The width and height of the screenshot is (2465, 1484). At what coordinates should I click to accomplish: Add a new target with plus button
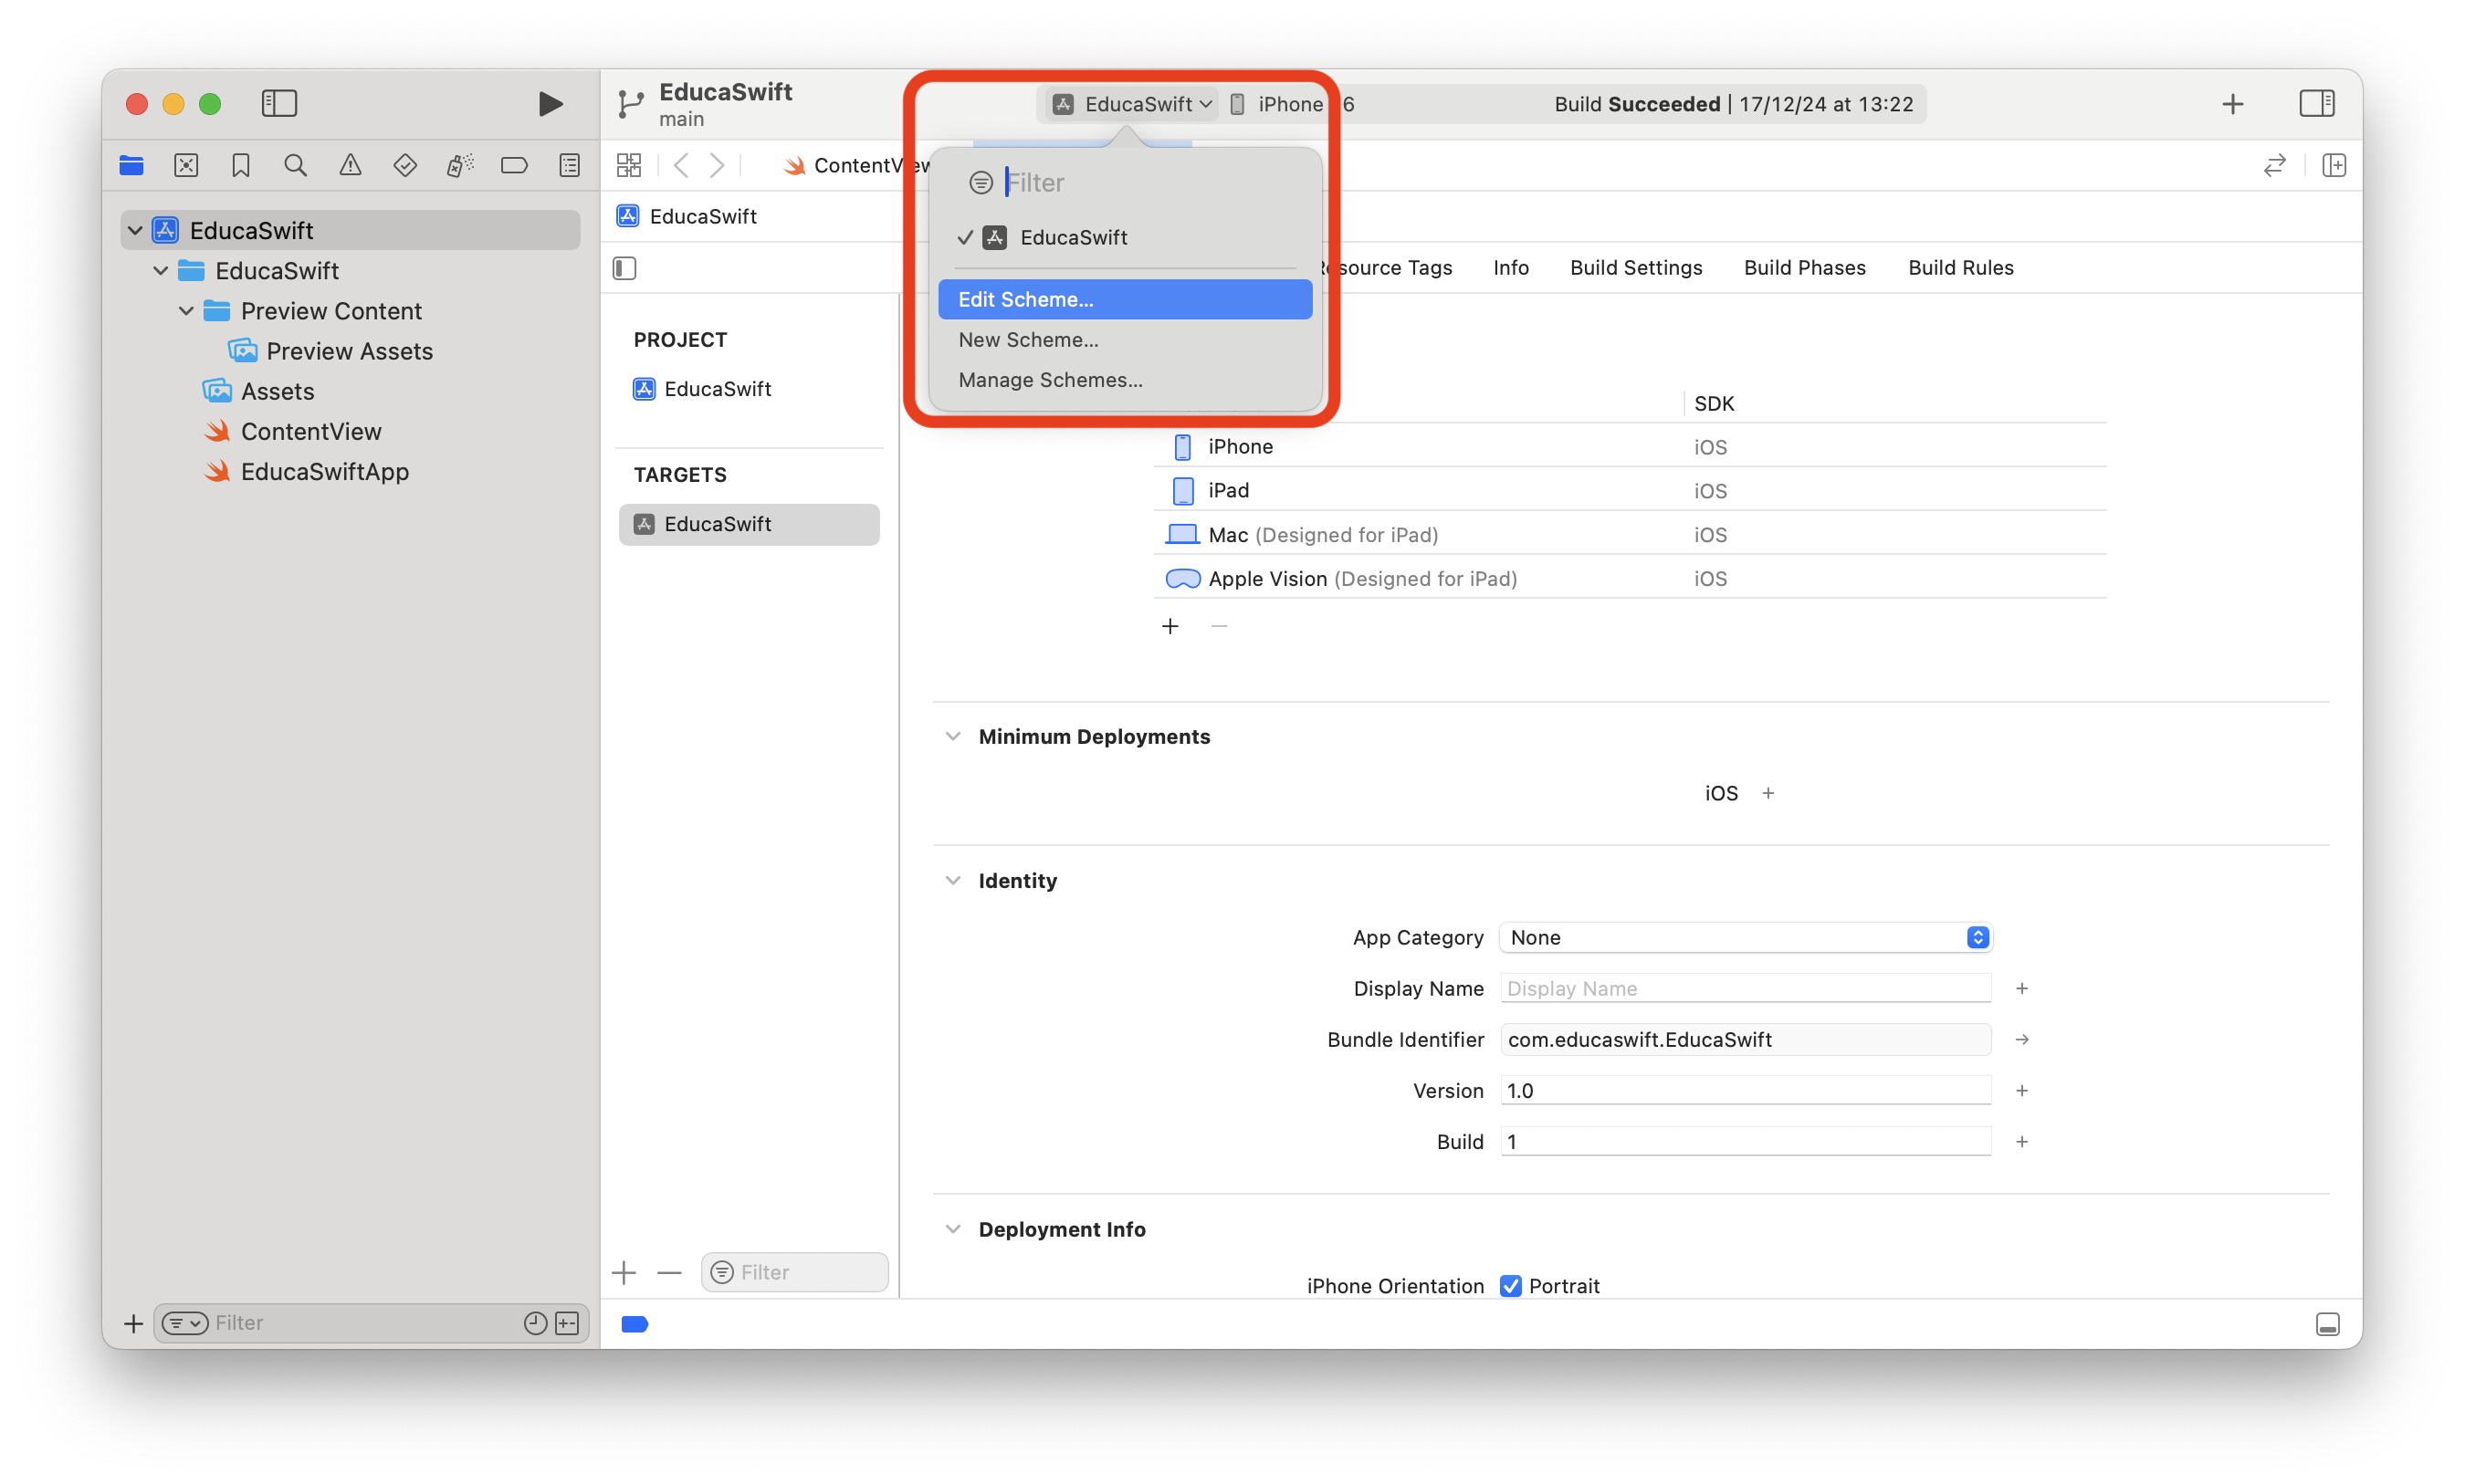[x=623, y=1272]
